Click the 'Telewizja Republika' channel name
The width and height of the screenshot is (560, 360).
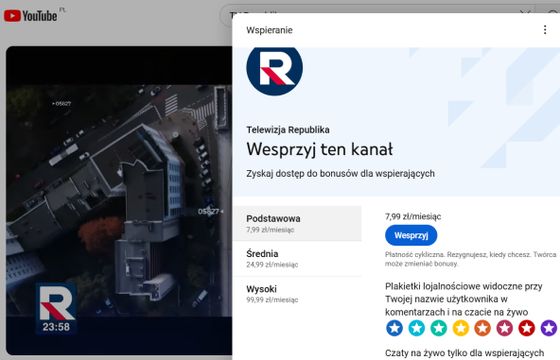(x=288, y=130)
